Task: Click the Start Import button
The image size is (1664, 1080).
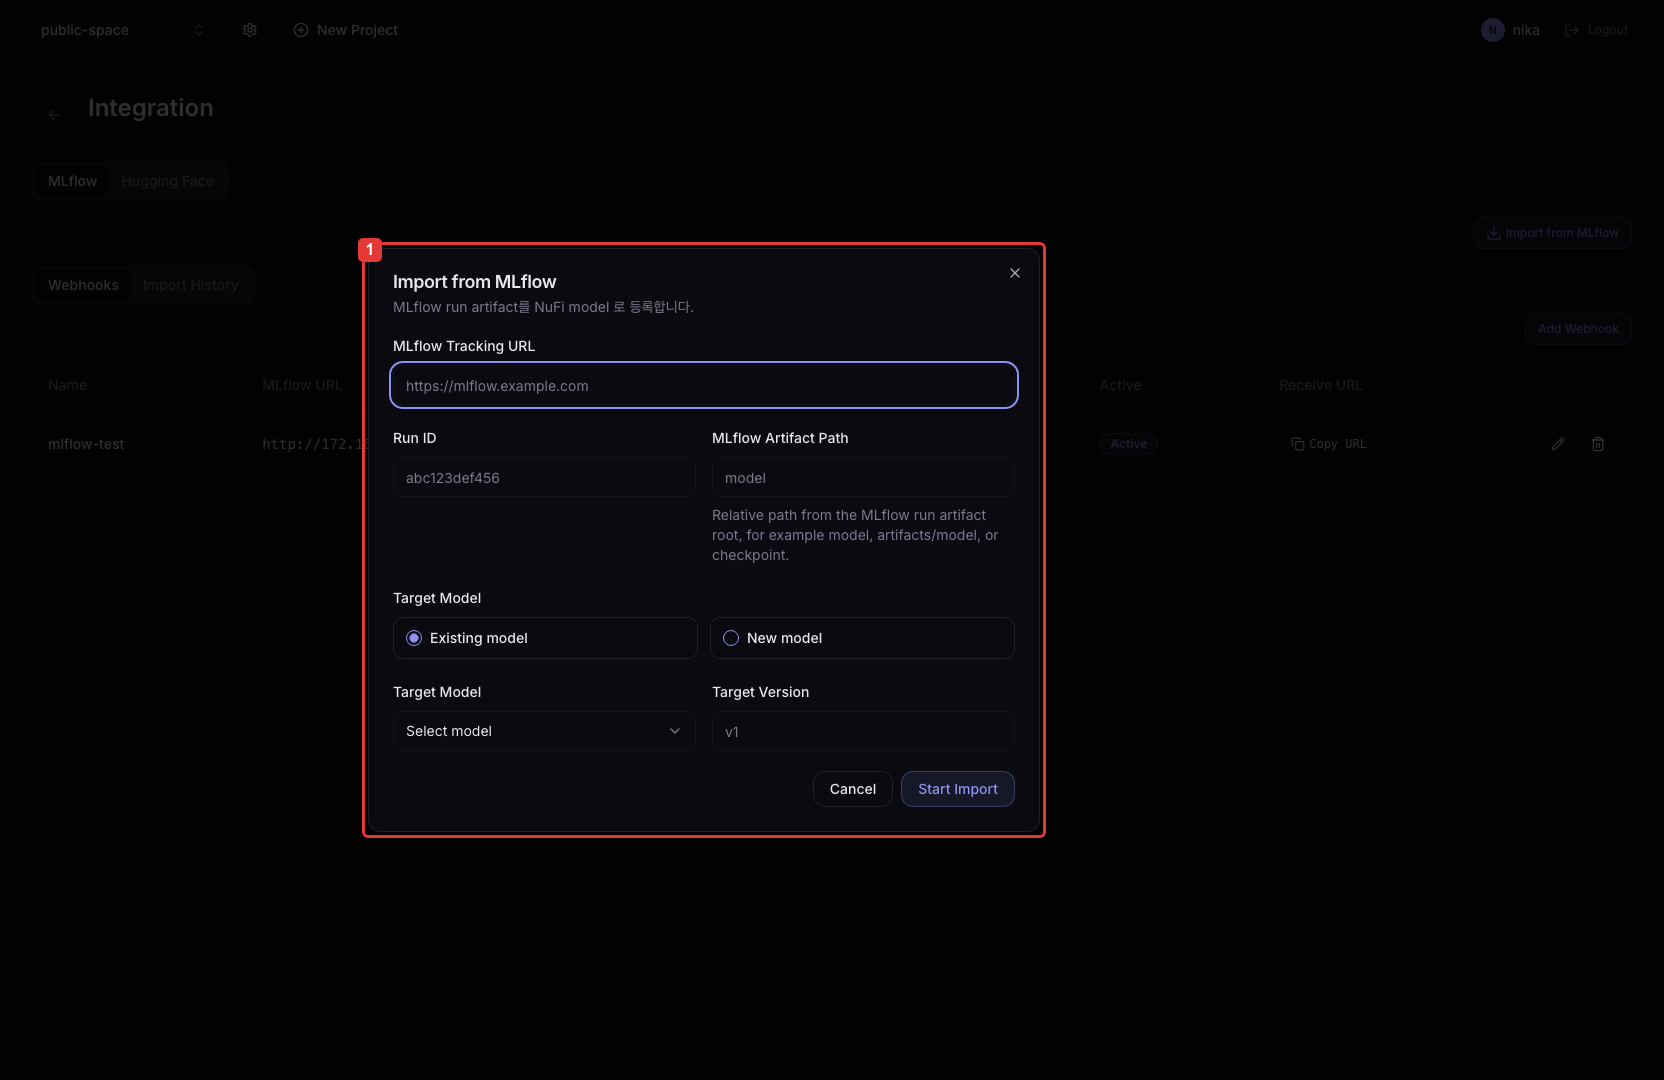Action: (x=958, y=789)
